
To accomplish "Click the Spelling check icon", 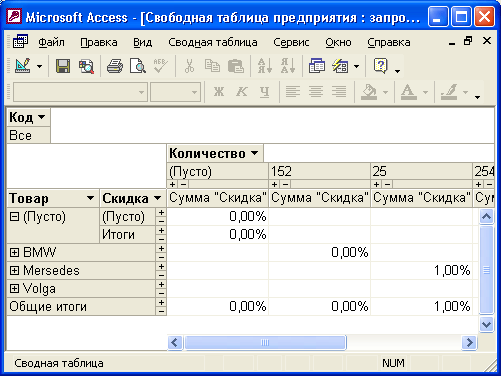I will click(160, 66).
